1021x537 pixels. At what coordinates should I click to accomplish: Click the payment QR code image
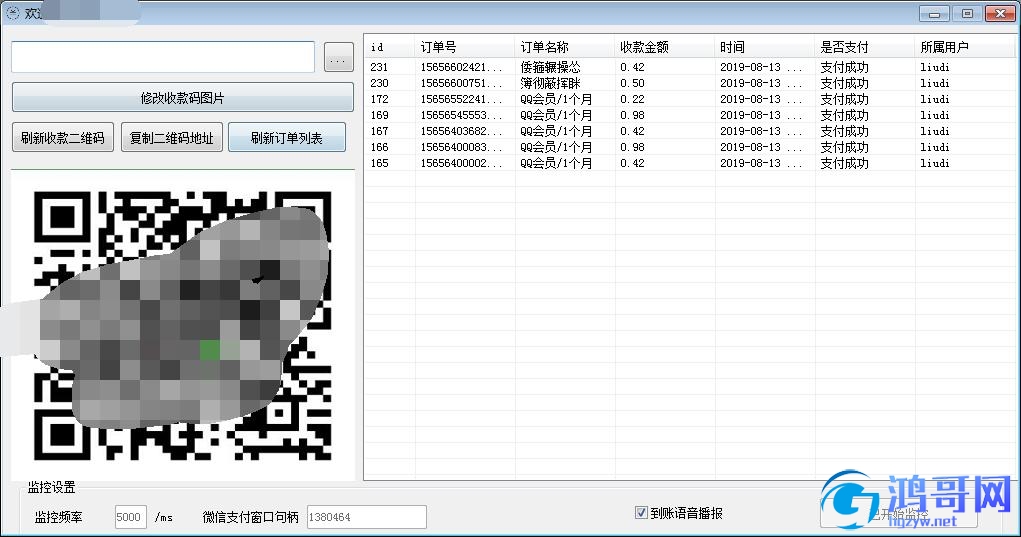(182, 325)
